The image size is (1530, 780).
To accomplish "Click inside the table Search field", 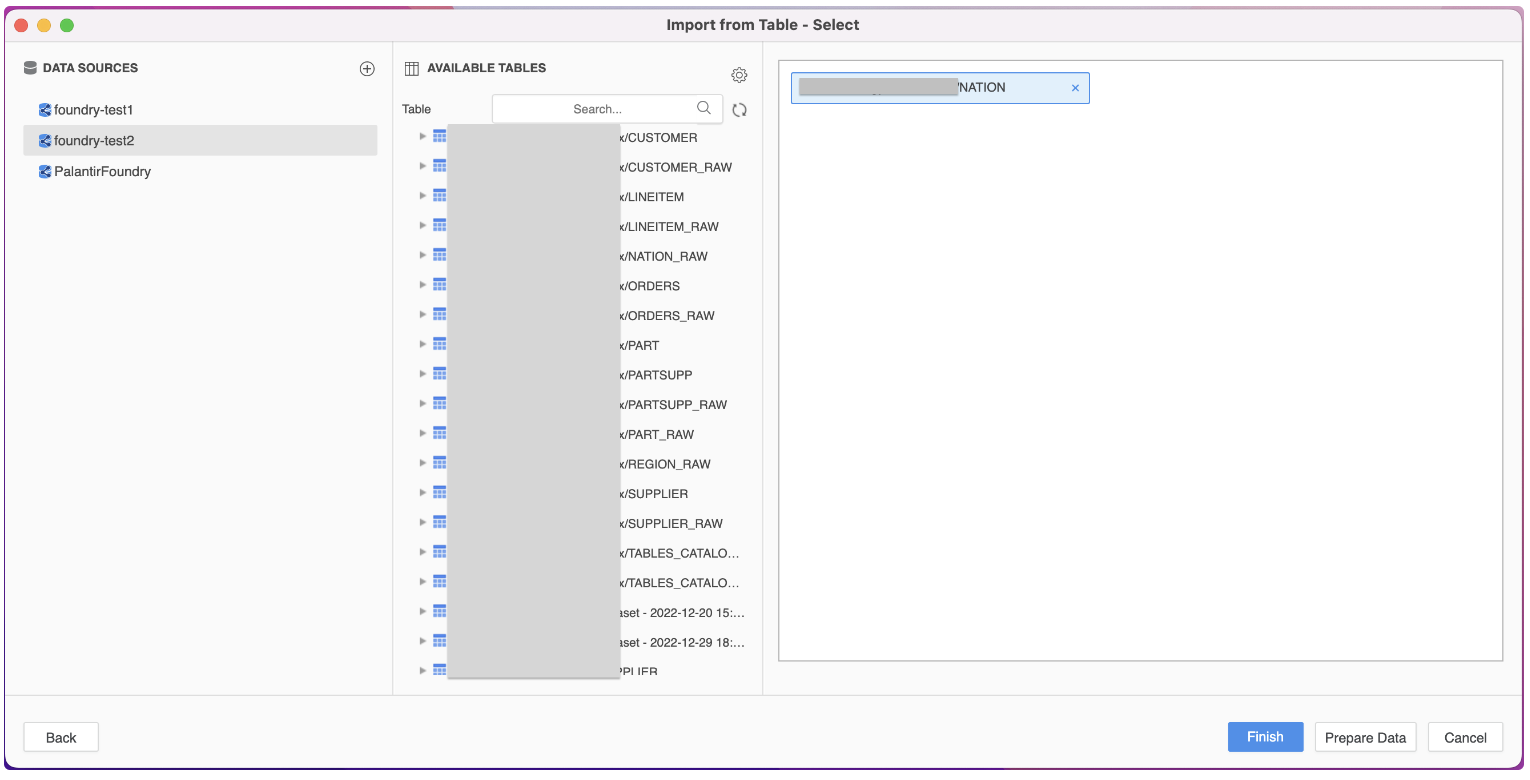I will [600, 108].
